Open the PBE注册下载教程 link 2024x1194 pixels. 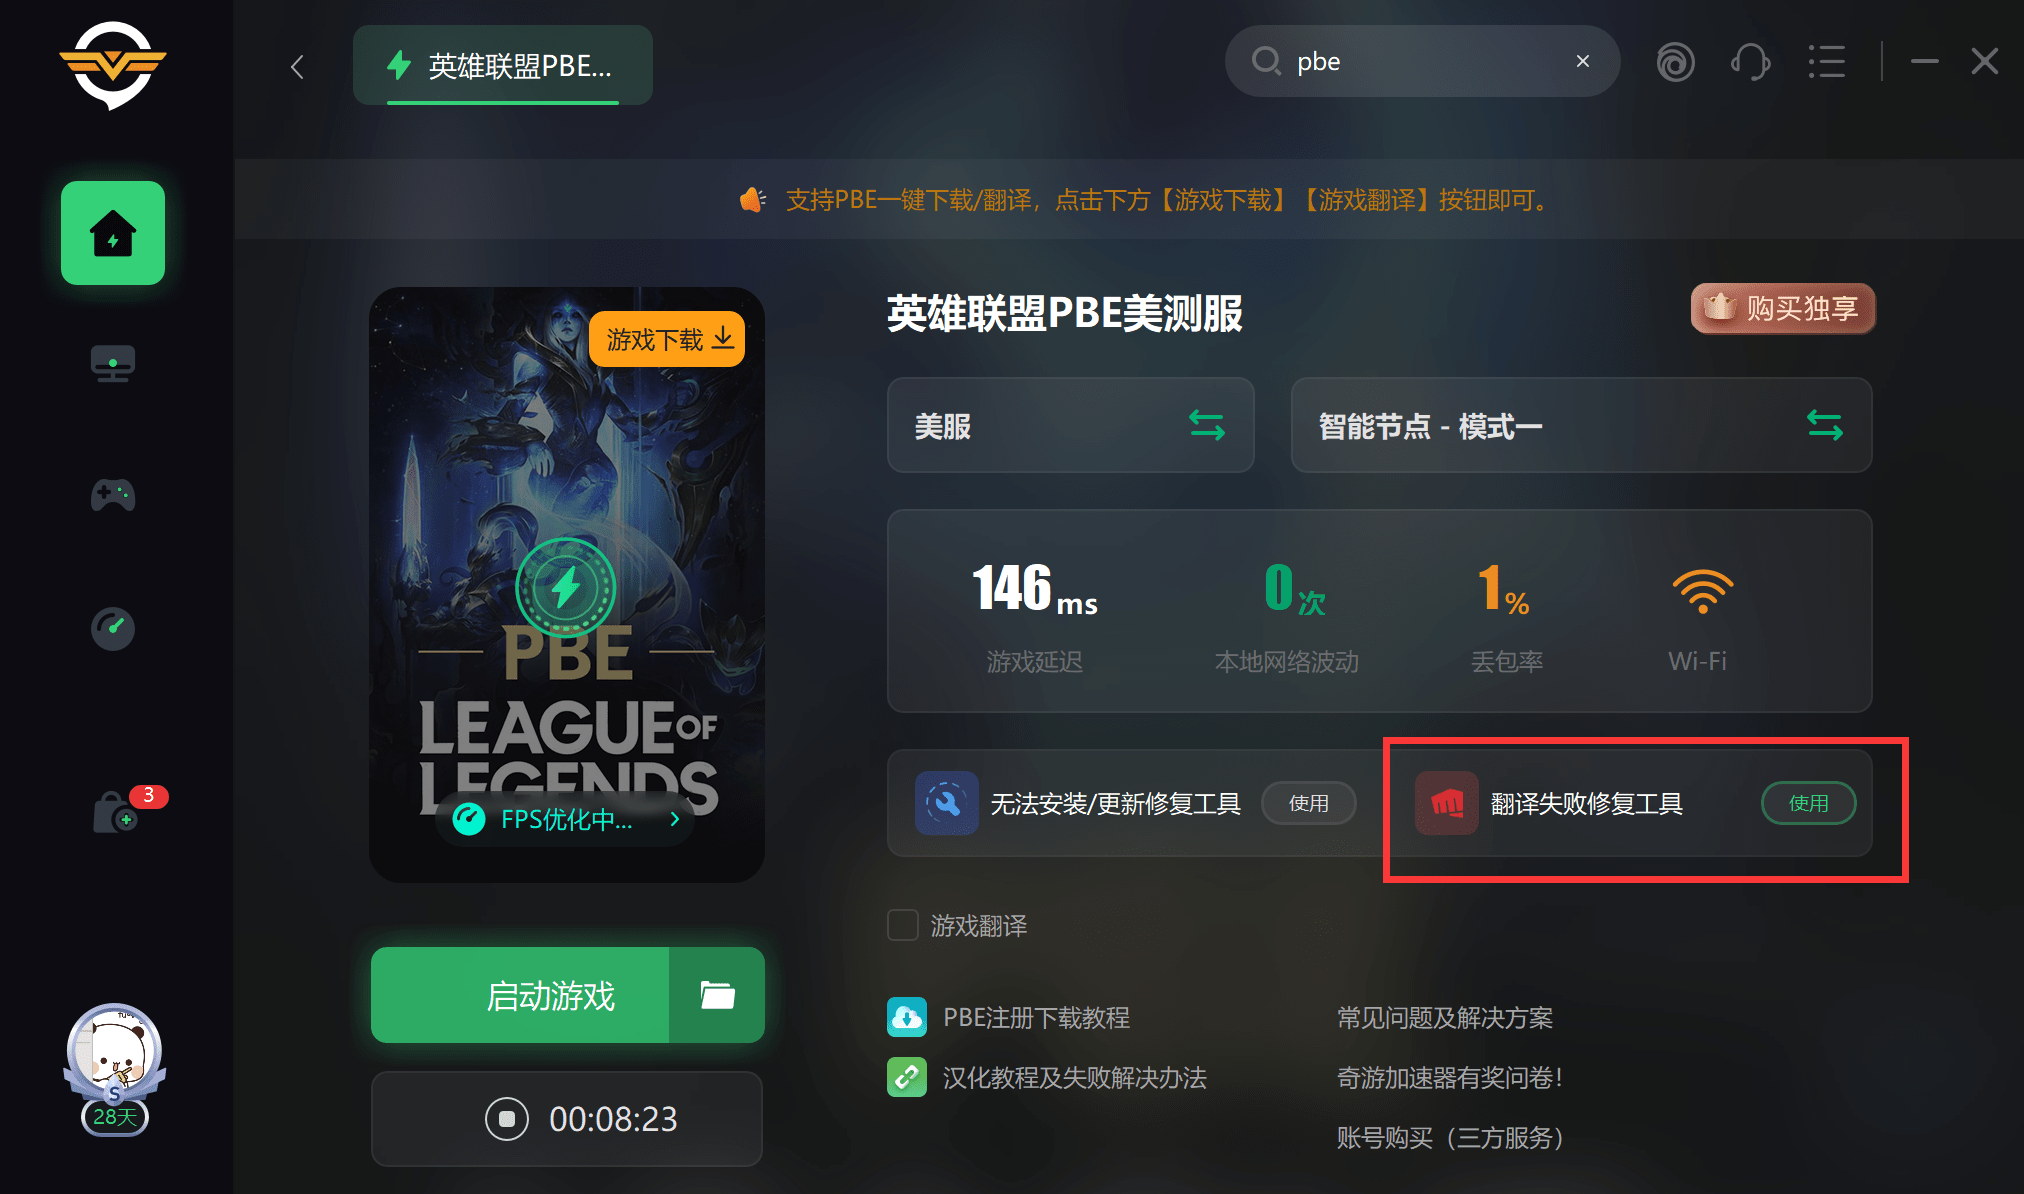tap(1036, 1017)
